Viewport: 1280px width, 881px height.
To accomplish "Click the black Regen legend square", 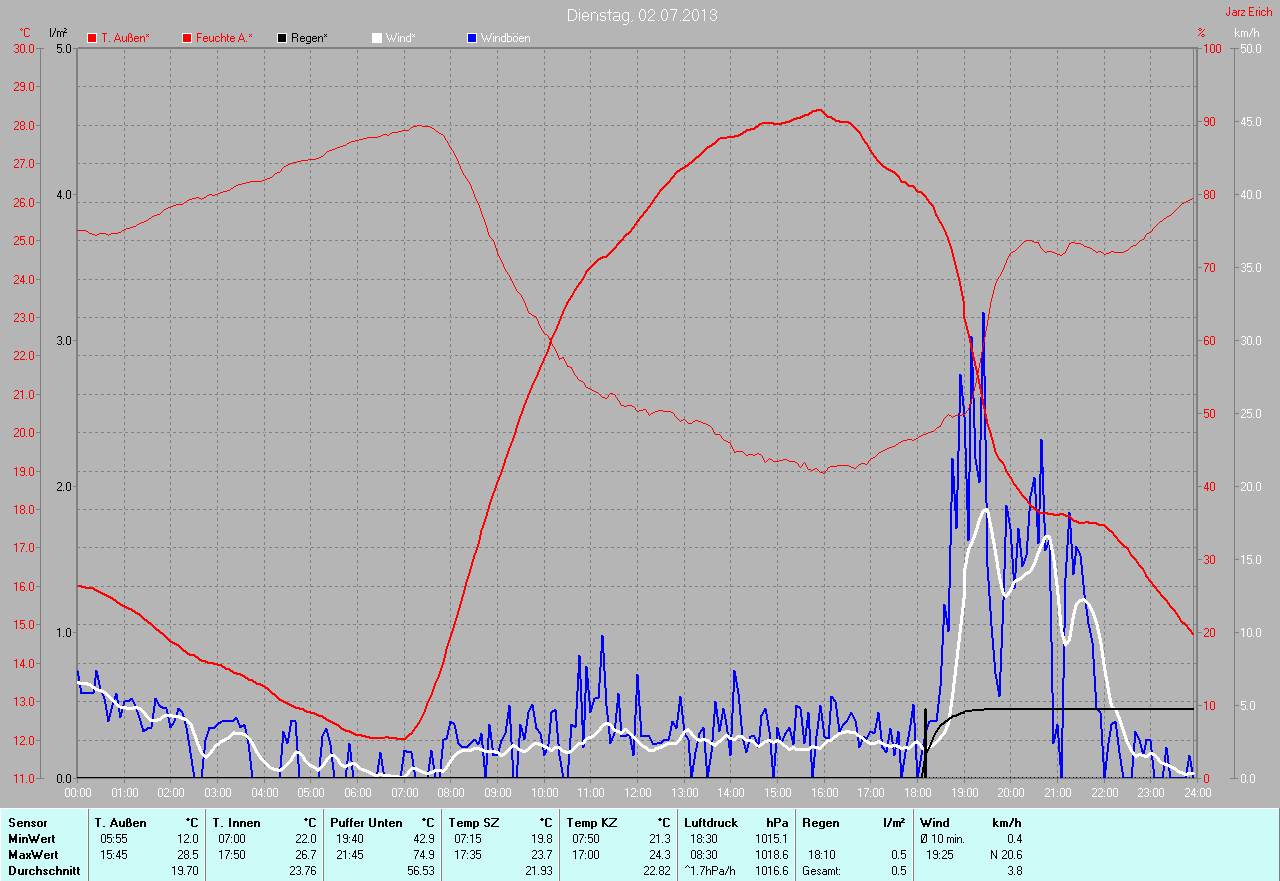I will pyautogui.click(x=283, y=38).
